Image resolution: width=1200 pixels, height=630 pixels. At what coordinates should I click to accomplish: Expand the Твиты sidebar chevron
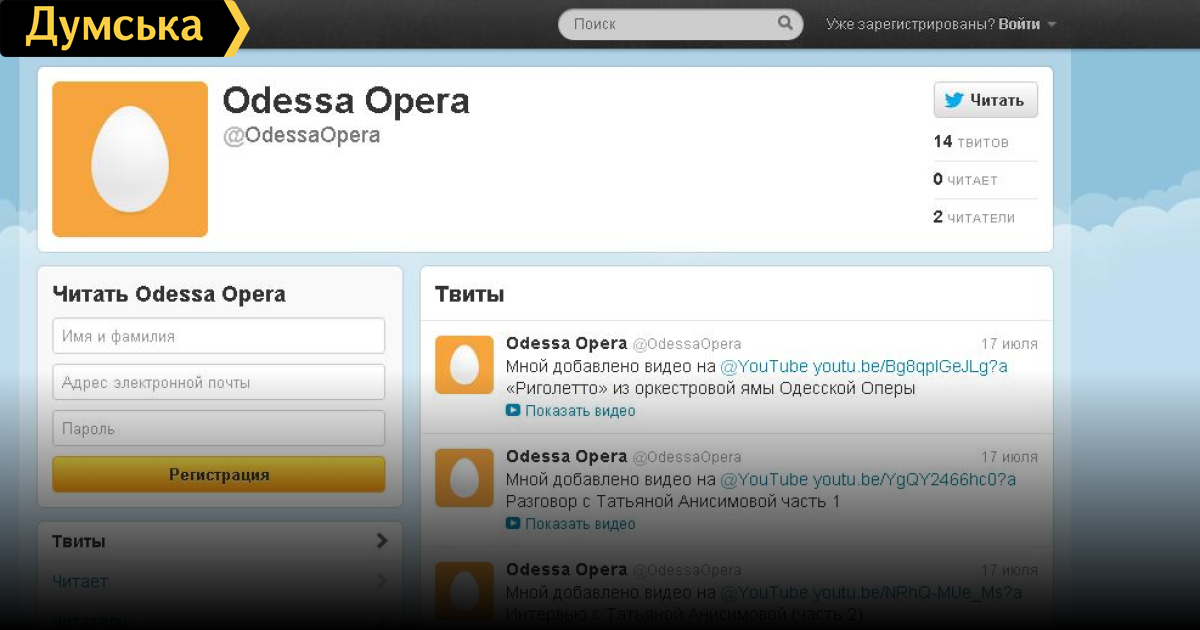(x=381, y=541)
